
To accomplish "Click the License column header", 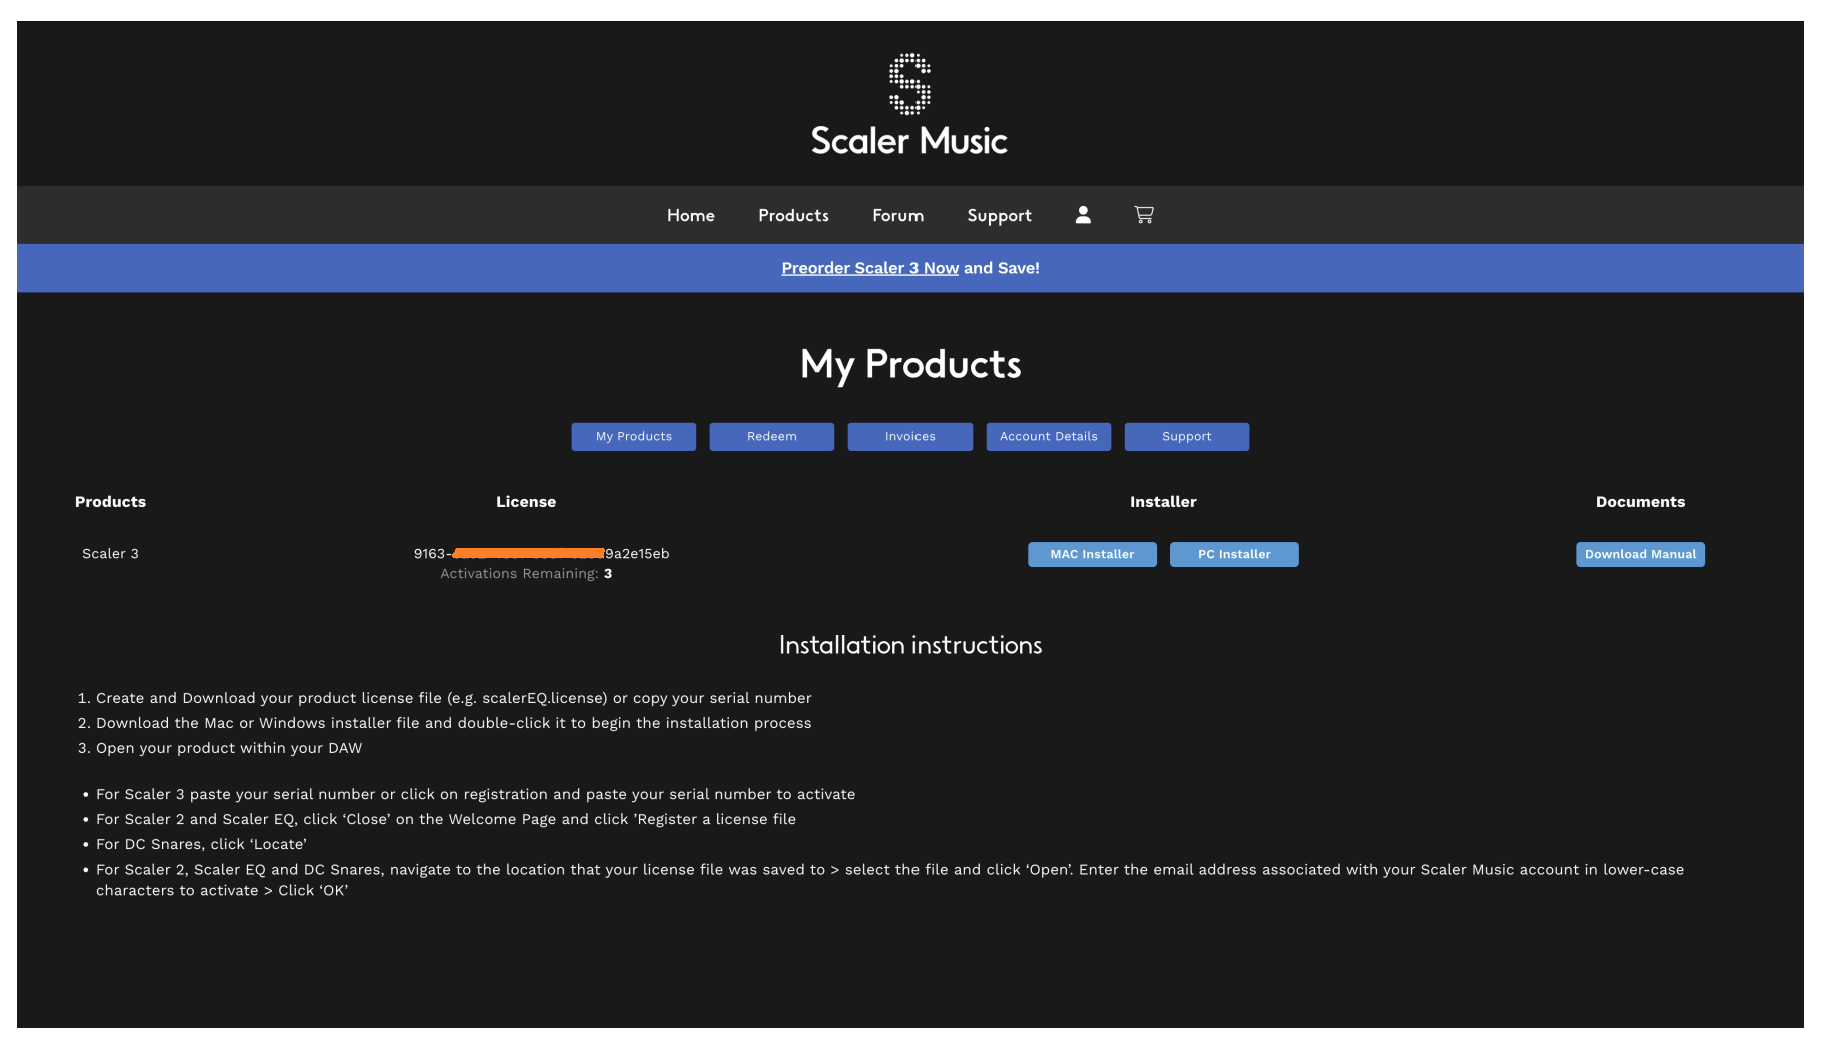I will click(526, 502).
